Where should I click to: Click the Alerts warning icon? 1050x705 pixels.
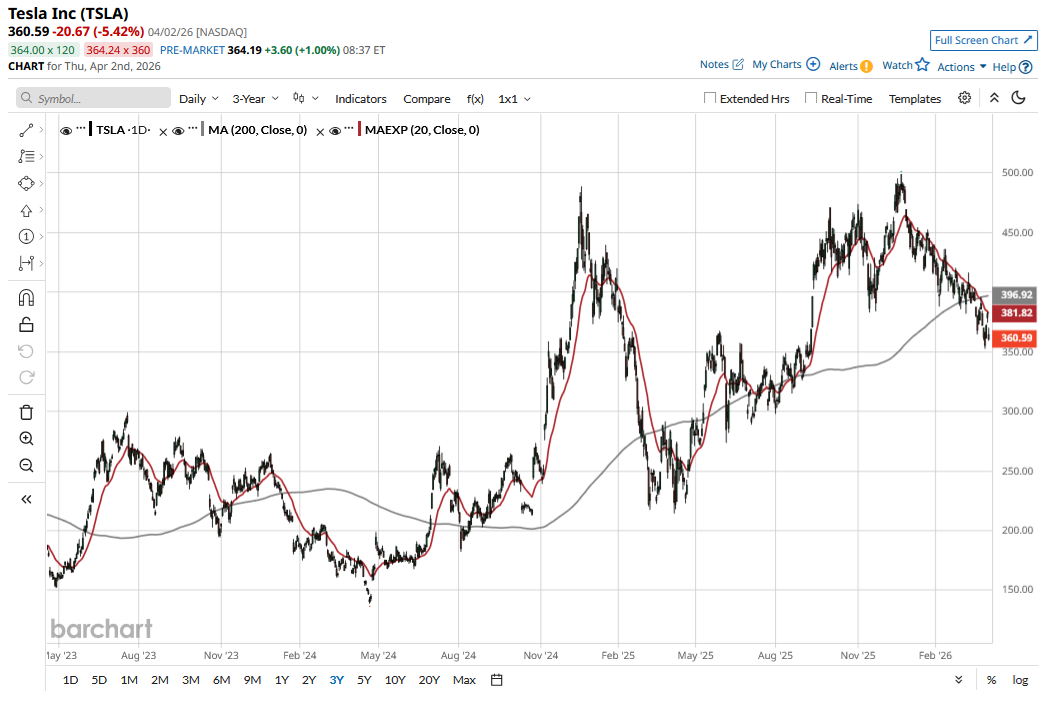click(x=867, y=66)
